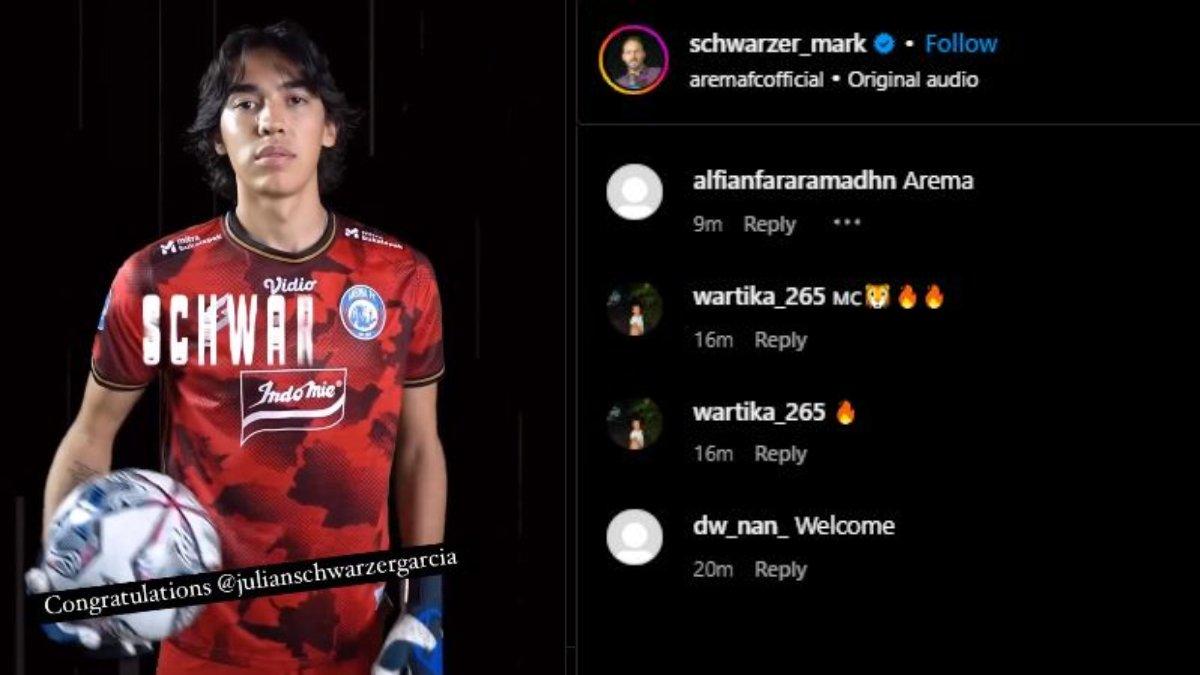Open the aremafcofficial audio source link
The width and height of the screenshot is (1200, 675).
pyautogui.click(x=756, y=80)
